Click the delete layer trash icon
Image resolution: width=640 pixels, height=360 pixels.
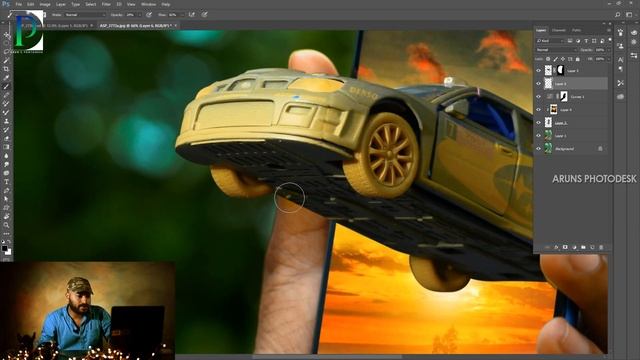pos(601,247)
